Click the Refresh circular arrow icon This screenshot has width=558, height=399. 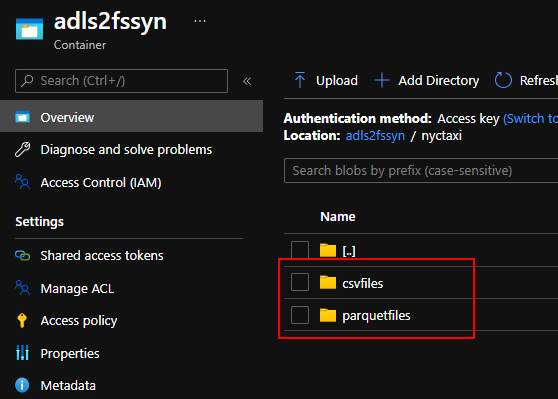click(503, 80)
